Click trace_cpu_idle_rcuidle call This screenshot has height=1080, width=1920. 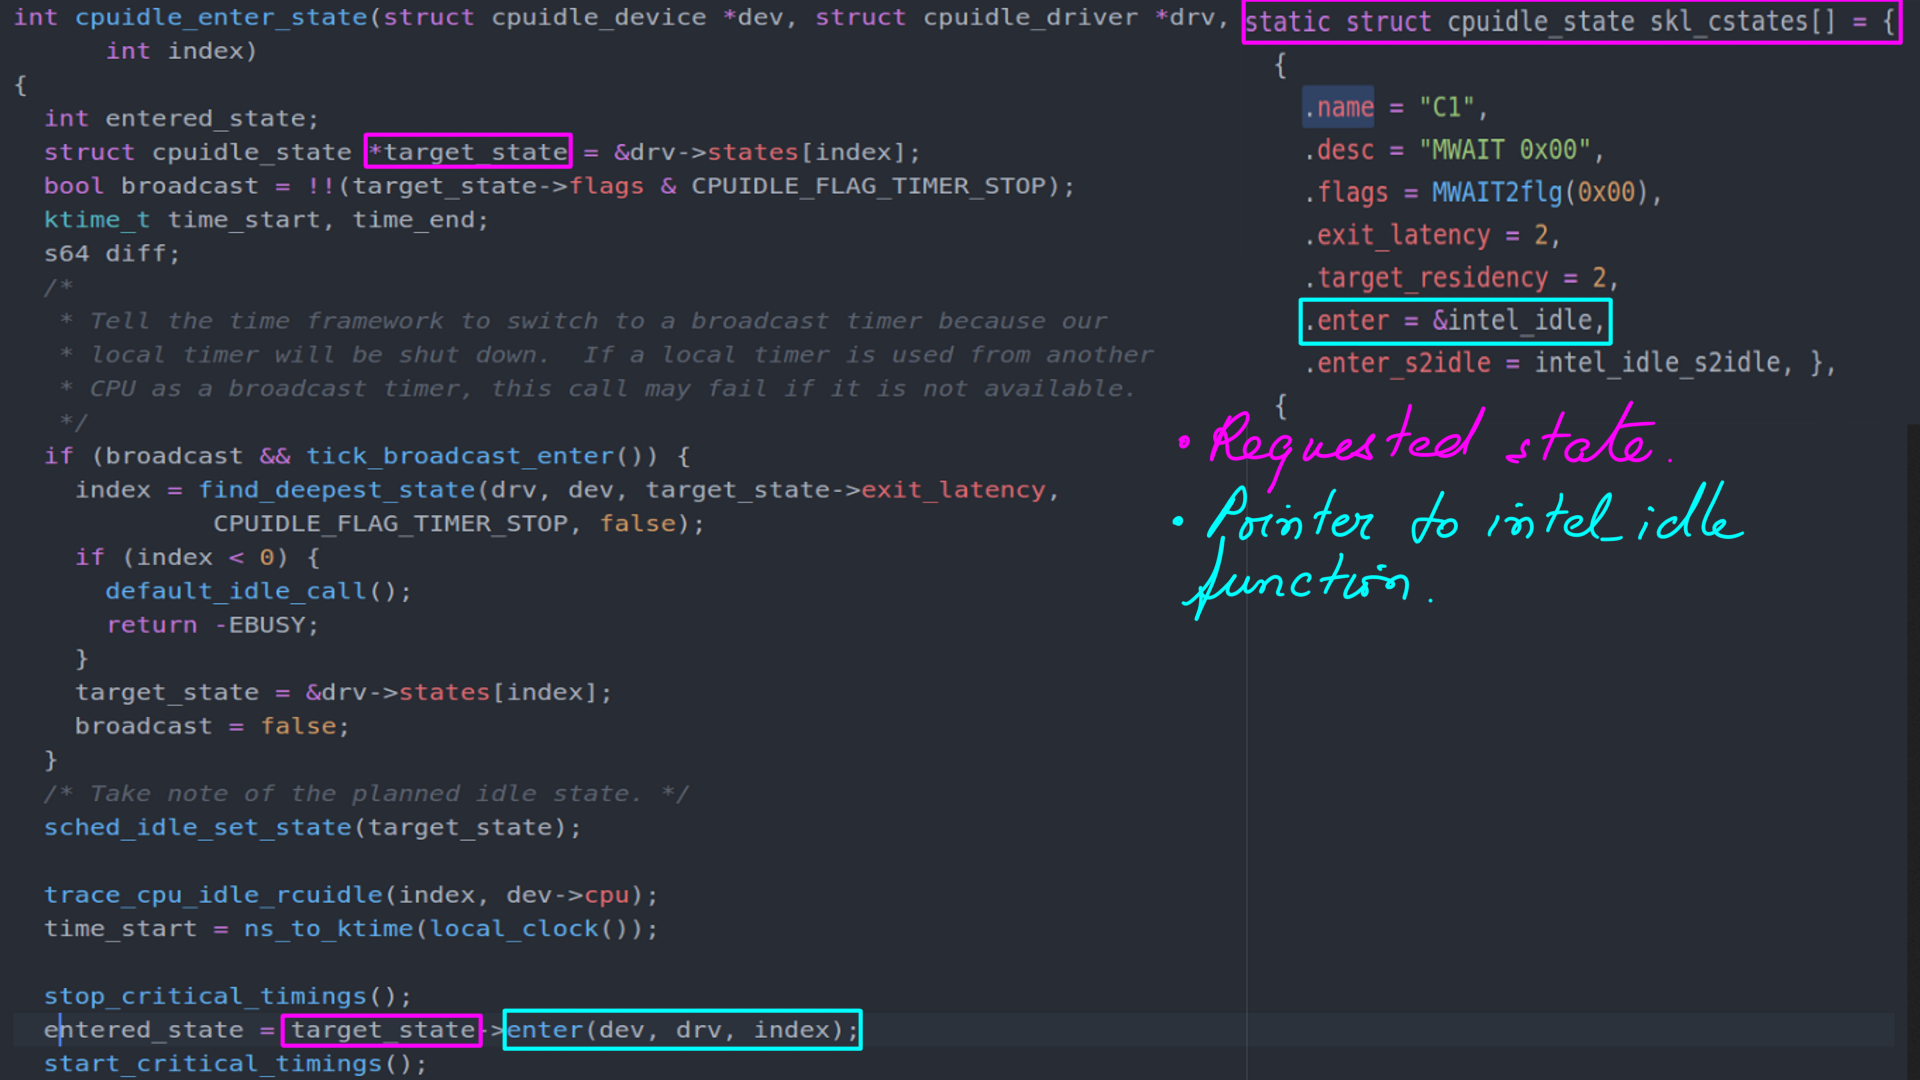click(351, 895)
